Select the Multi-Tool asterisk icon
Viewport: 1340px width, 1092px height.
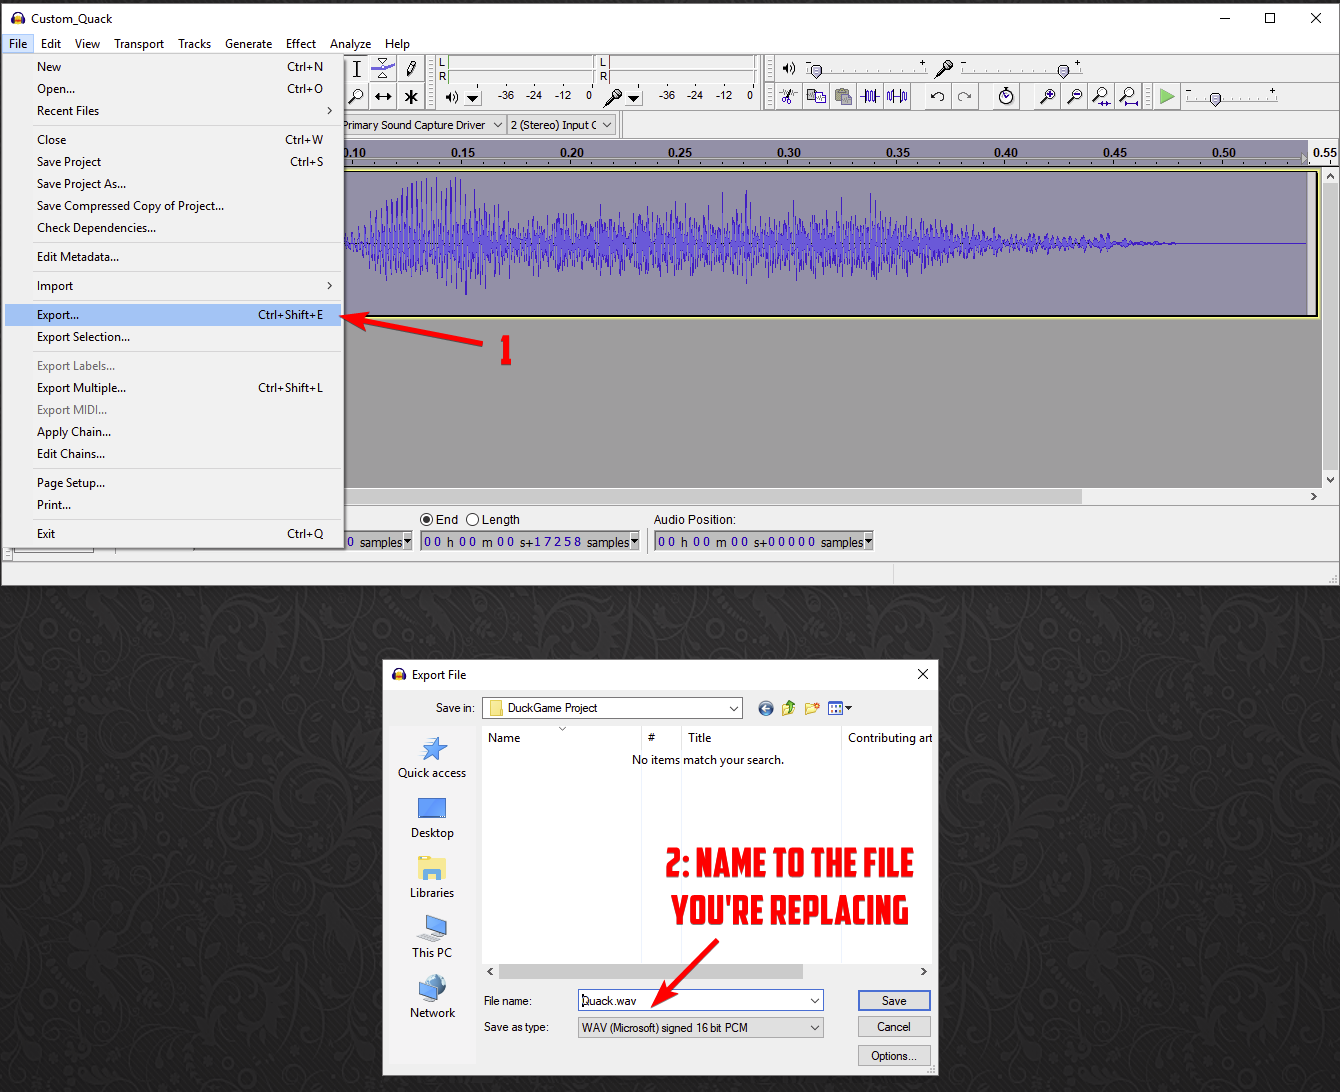(410, 97)
